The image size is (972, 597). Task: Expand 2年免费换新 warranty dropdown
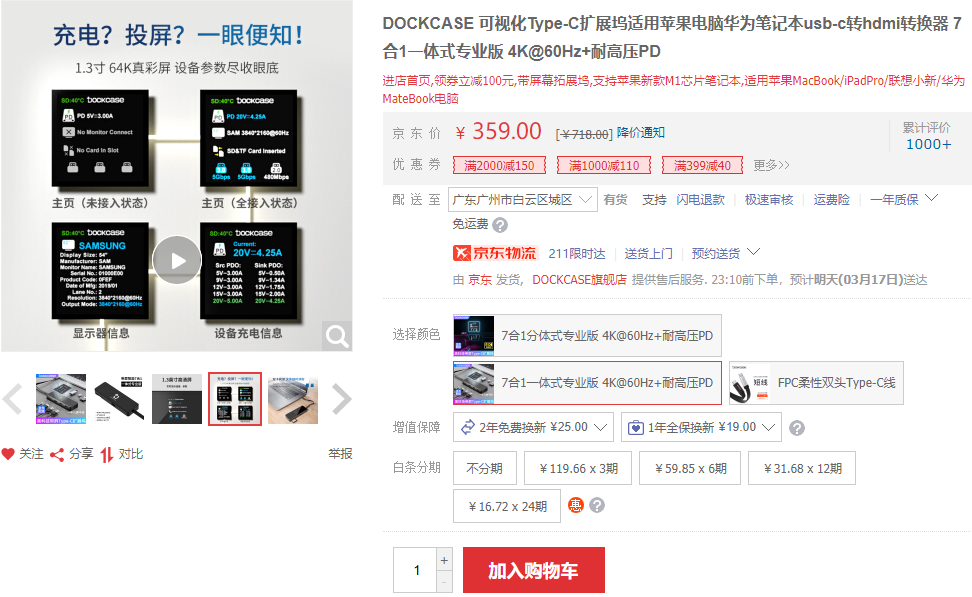pyautogui.click(x=533, y=428)
